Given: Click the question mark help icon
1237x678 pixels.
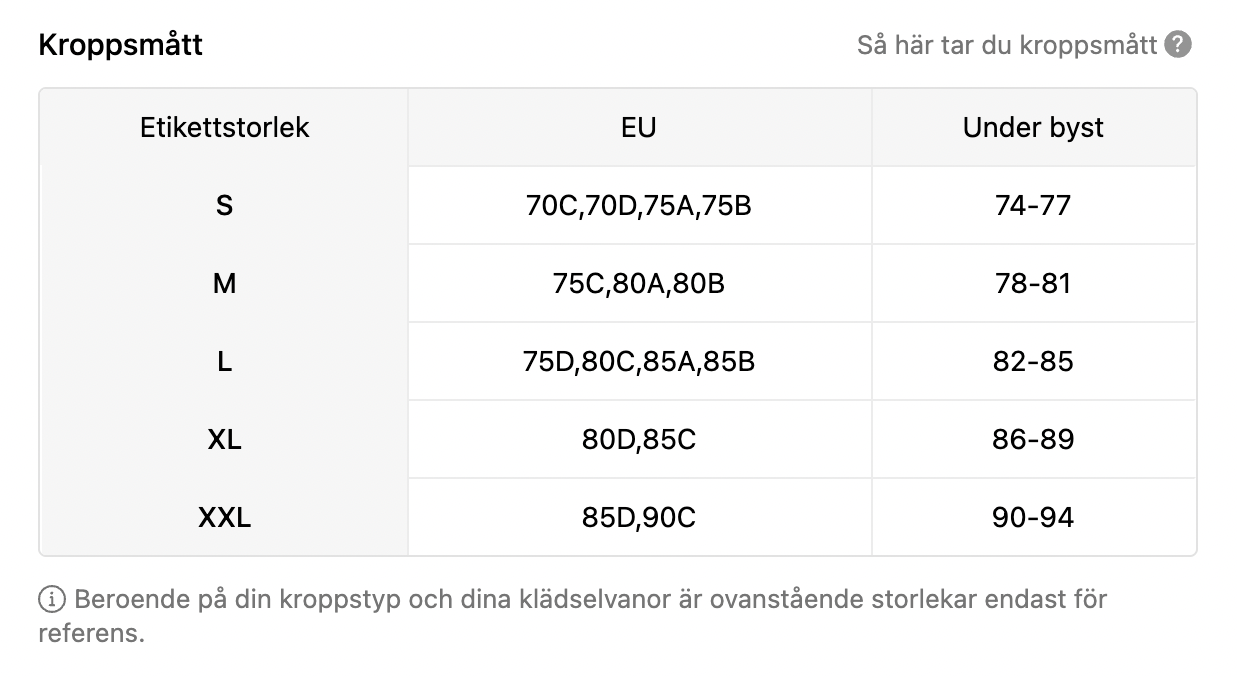Looking at the screenshot, I should click(x=1179, y=45).
